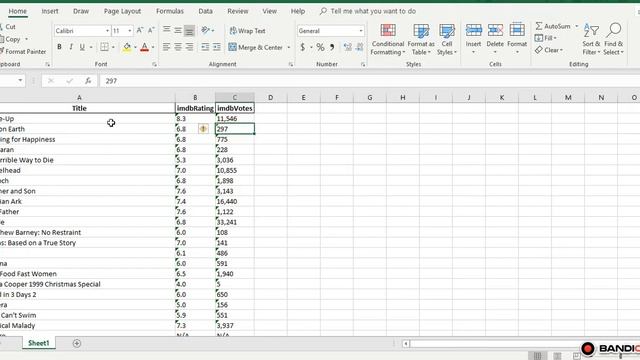Apply the yellow Fill Color
Viewport: 640px width, 360px height.
click(x=127, y=47)
